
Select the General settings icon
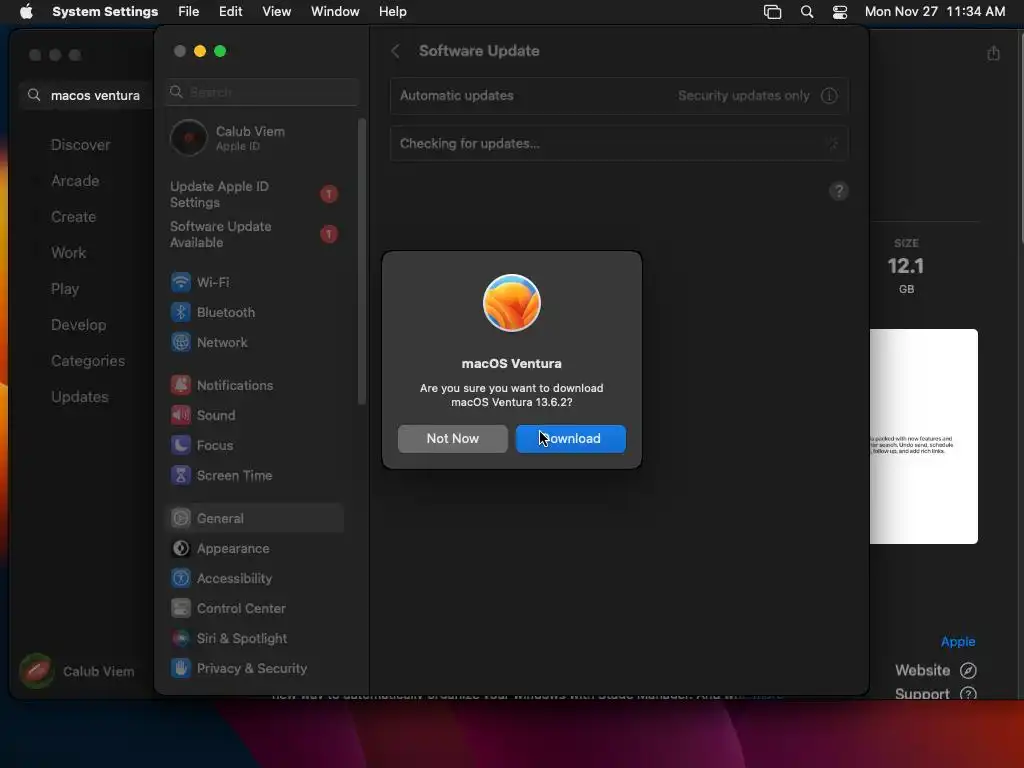pyautogui.click(x=181, y=519)
